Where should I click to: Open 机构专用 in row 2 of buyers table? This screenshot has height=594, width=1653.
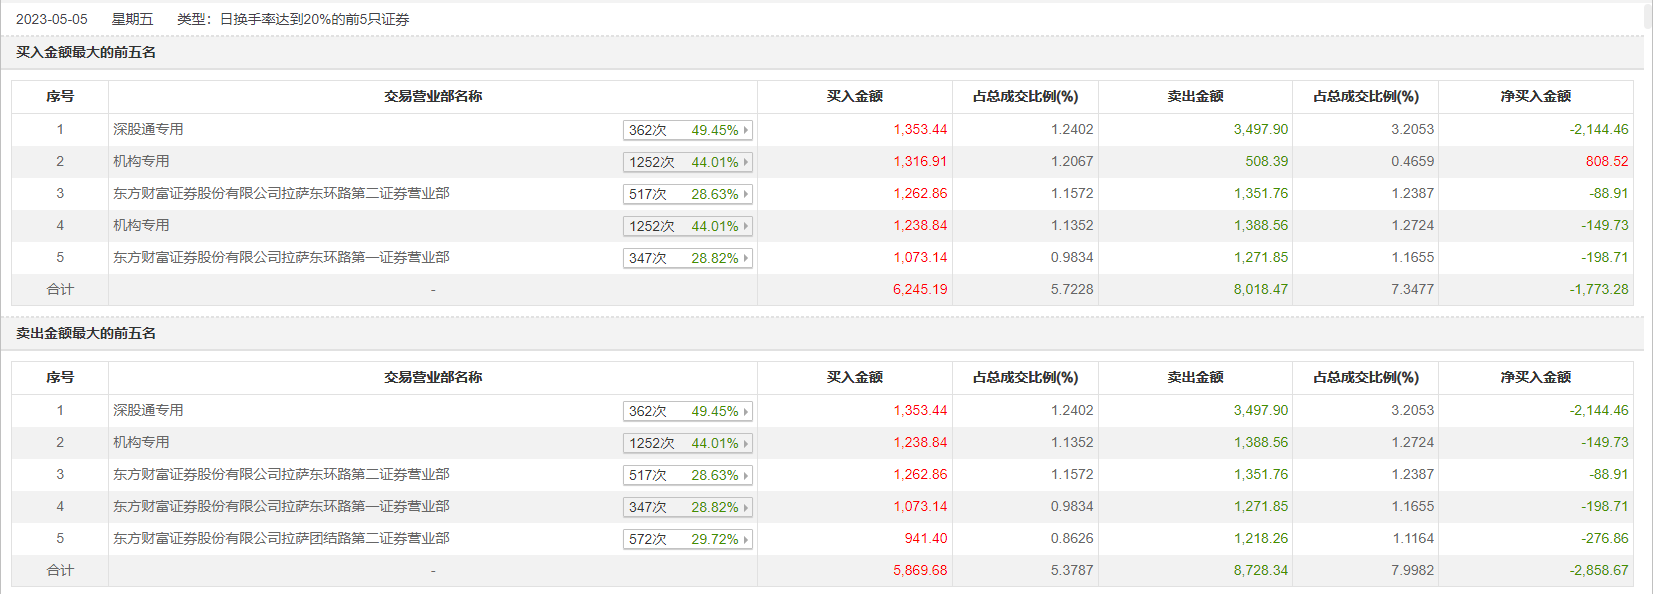141,162
